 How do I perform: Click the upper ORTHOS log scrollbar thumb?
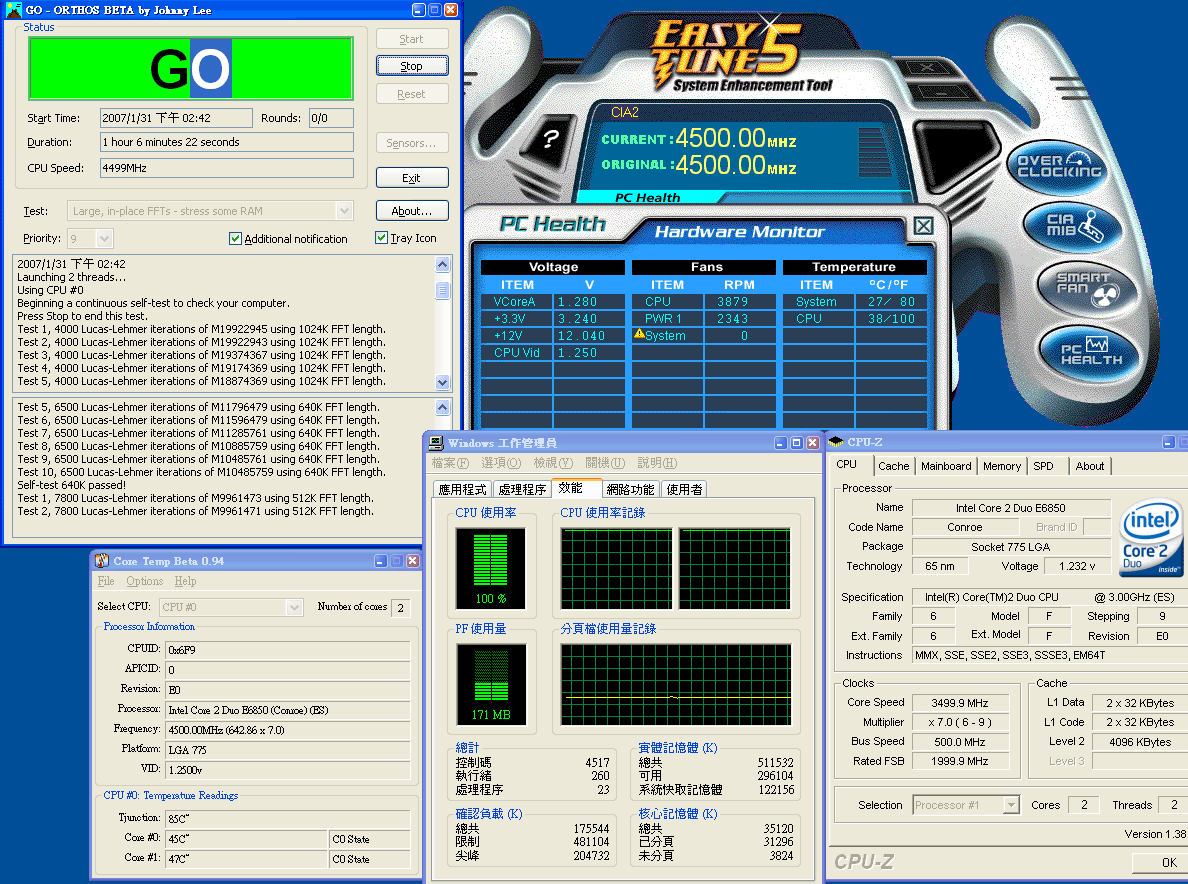click(x=443, y=290)
